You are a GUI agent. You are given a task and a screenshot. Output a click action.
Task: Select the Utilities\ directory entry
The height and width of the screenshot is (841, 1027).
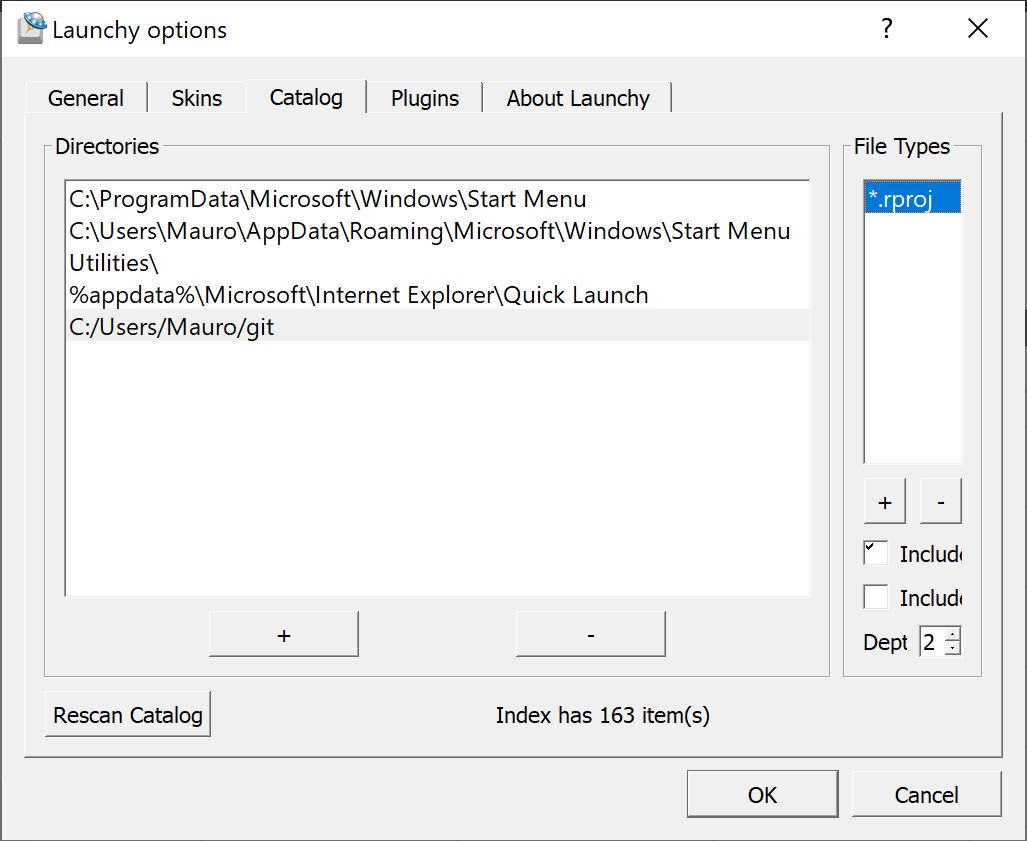[438, 263]
